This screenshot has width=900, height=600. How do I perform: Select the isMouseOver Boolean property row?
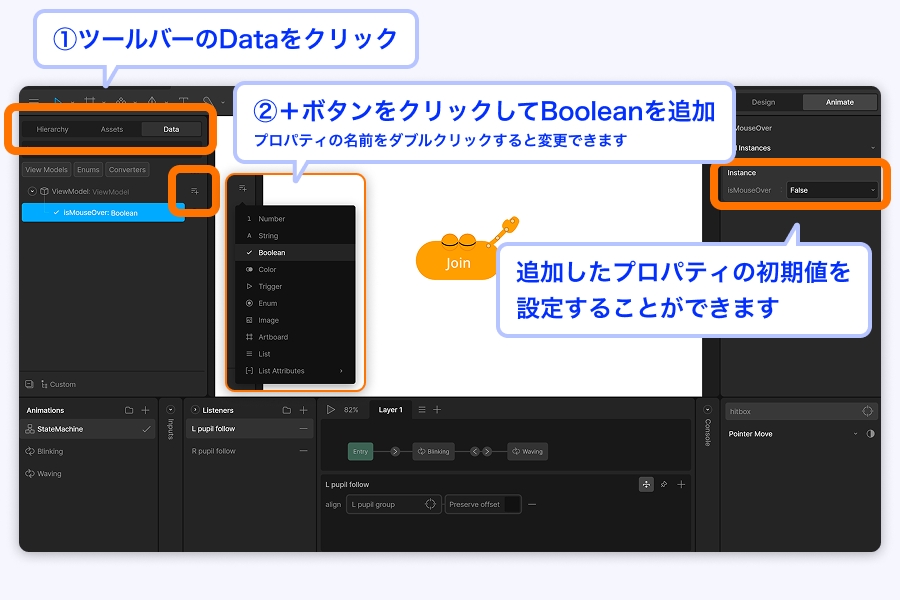[103, 213]
